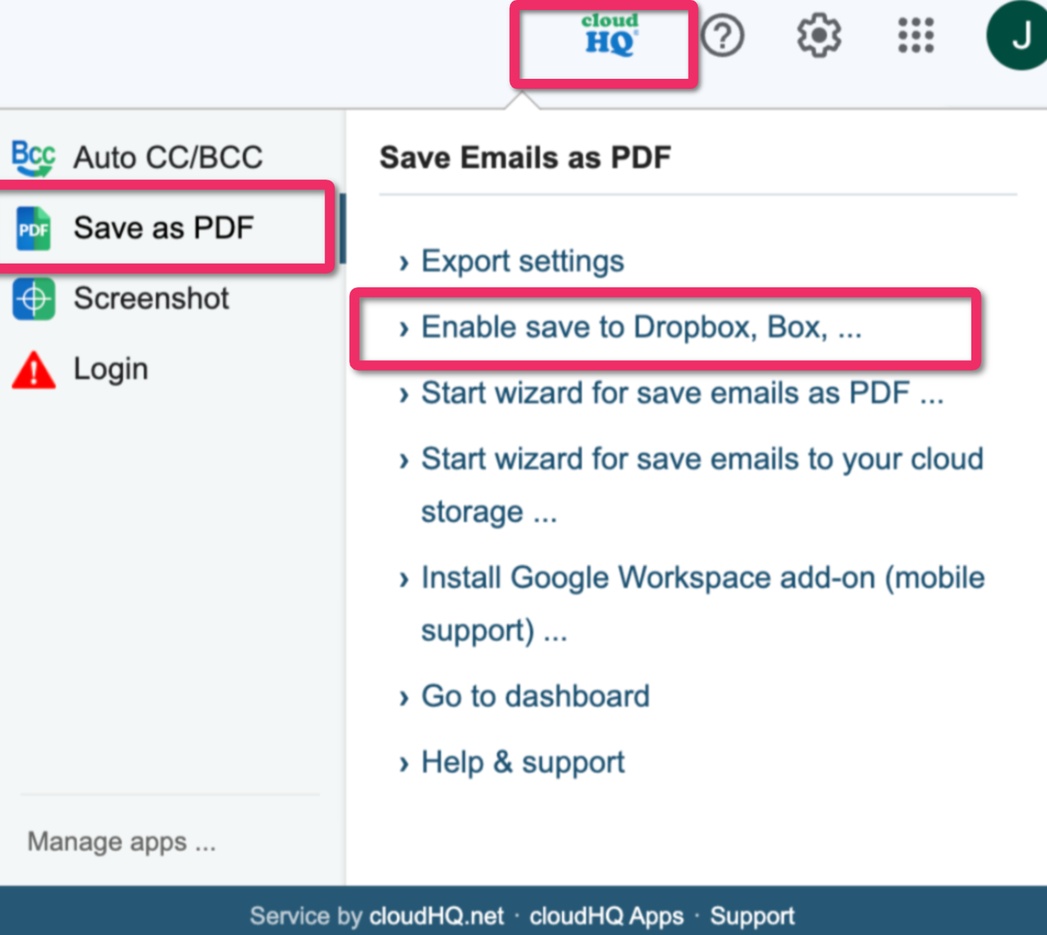This screenshot has height=935, width=1047.
Task: Click chevron beside Install Google Workspace add-on
Action: click(403, 579)
